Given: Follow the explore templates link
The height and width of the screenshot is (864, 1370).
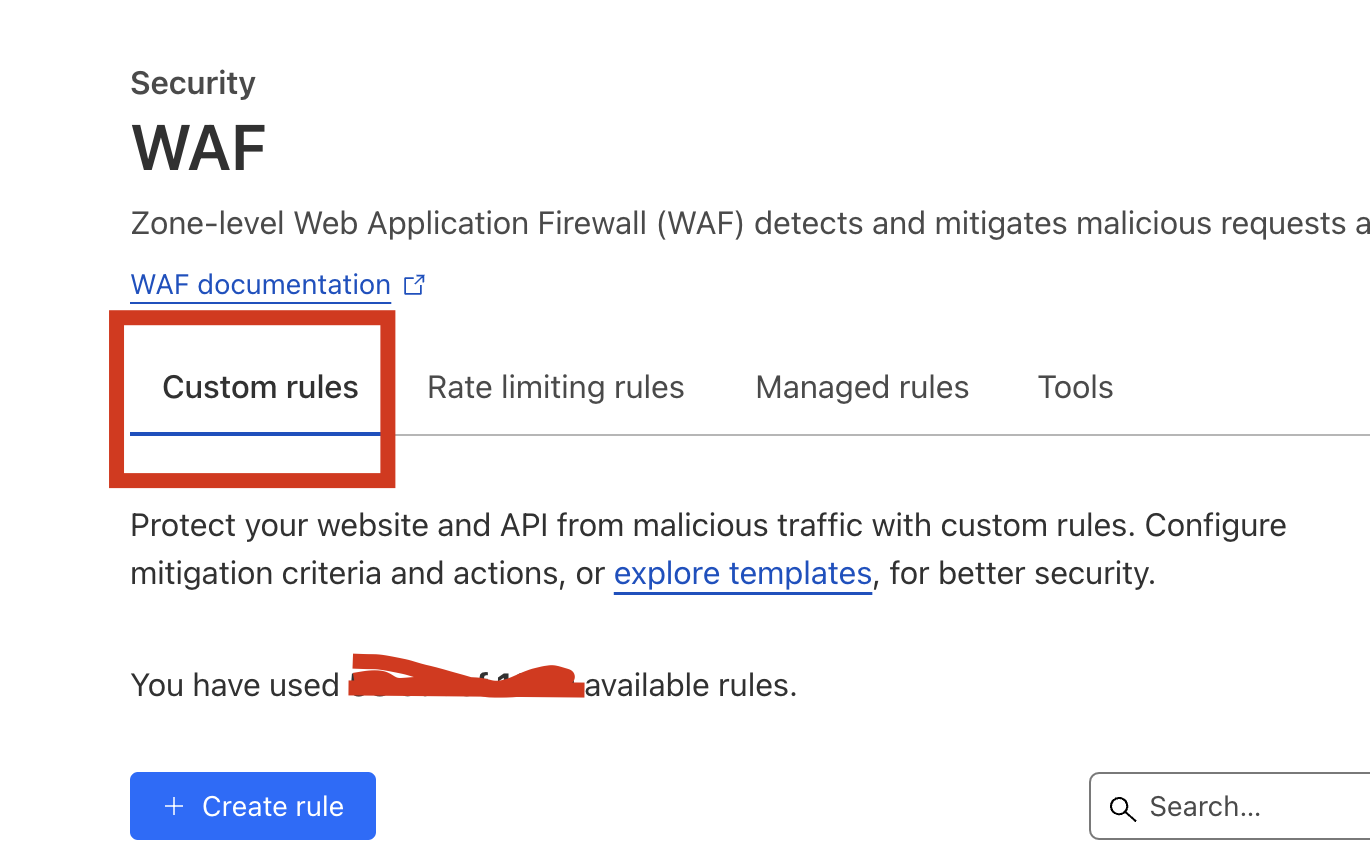Looking at the screenshot, I should coord(742,574).
